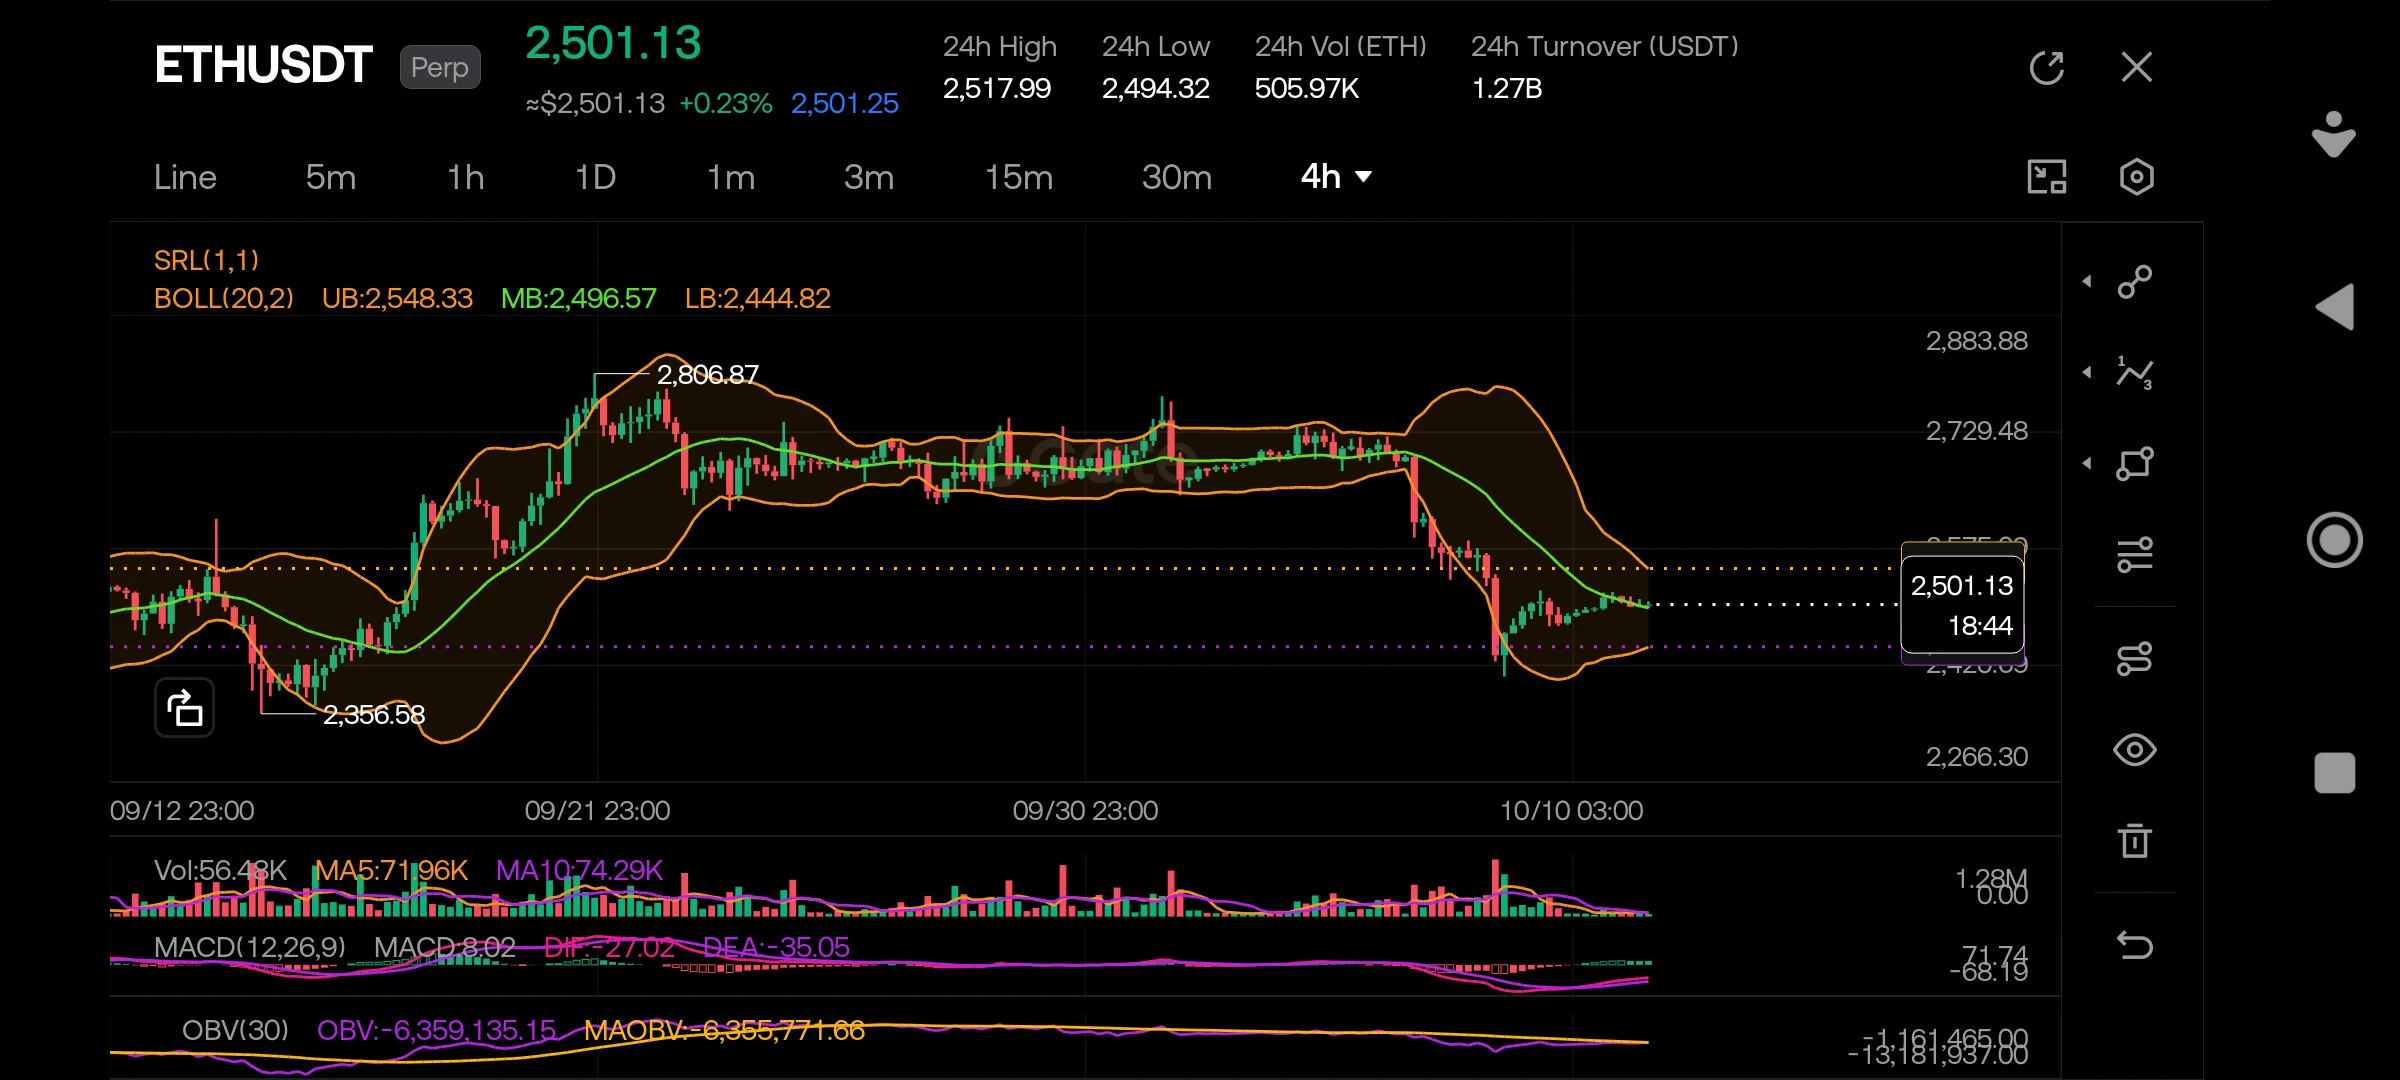This screenshot has height=1080, width=2400.
Task: Select the 1m timeframe
Action: click(731, 177)
